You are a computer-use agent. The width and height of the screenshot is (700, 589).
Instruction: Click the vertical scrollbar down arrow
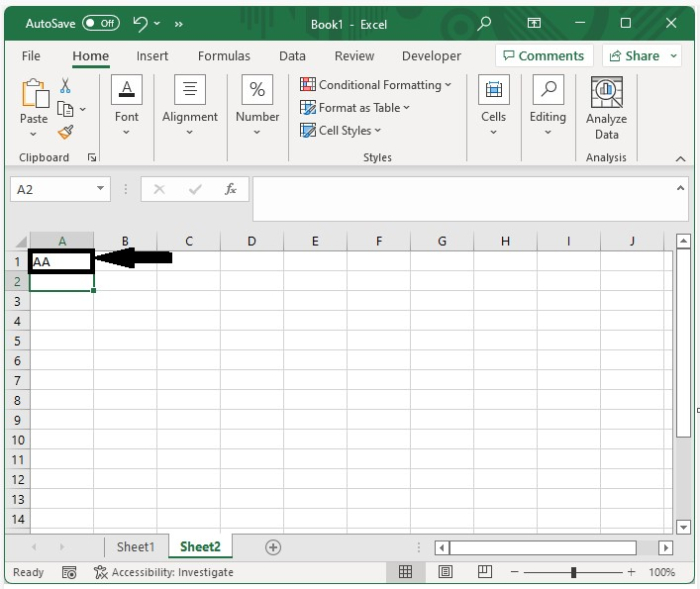683,527
